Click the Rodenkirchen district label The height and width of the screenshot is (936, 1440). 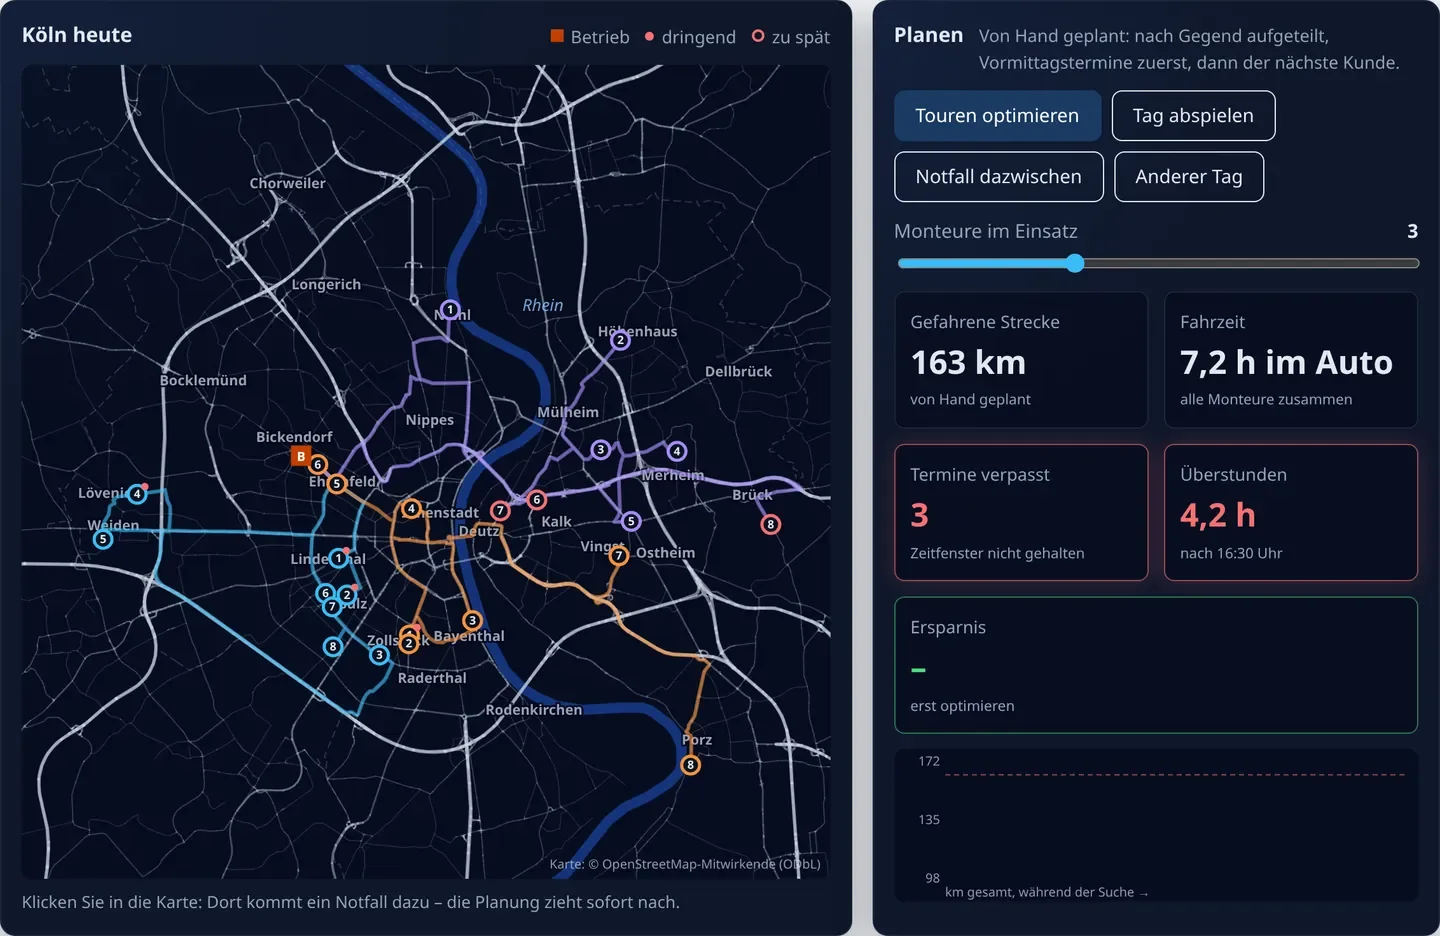click(534, 710)
